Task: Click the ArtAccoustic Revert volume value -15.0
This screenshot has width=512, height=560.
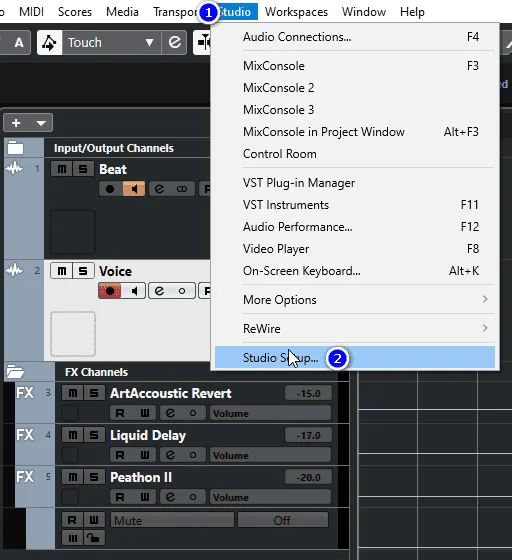Action: point(308,393)
